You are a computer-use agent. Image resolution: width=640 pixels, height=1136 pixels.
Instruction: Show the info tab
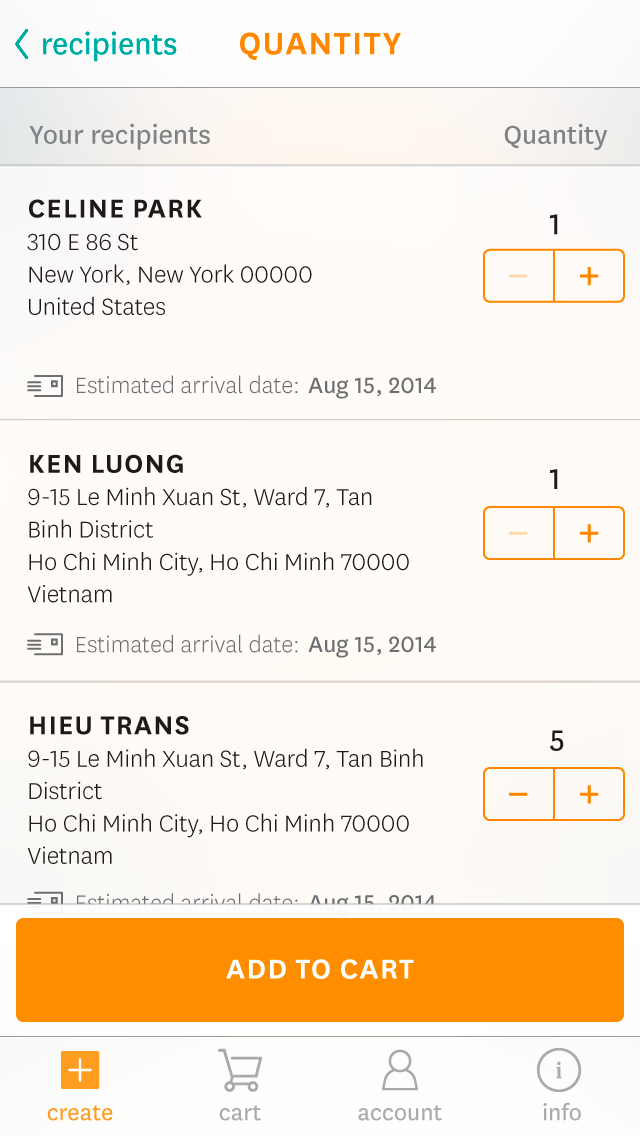[x=560, y=1086]
